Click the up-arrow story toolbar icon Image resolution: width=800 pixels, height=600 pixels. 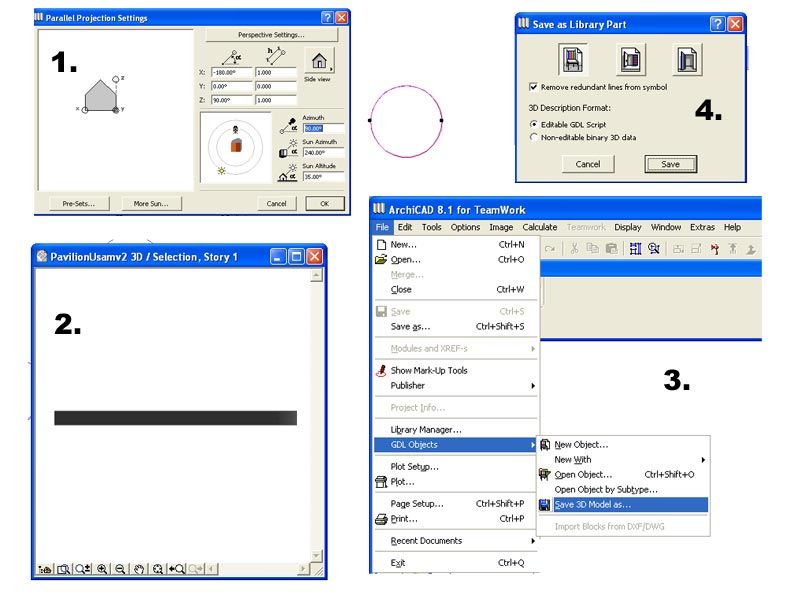(733, 248)
